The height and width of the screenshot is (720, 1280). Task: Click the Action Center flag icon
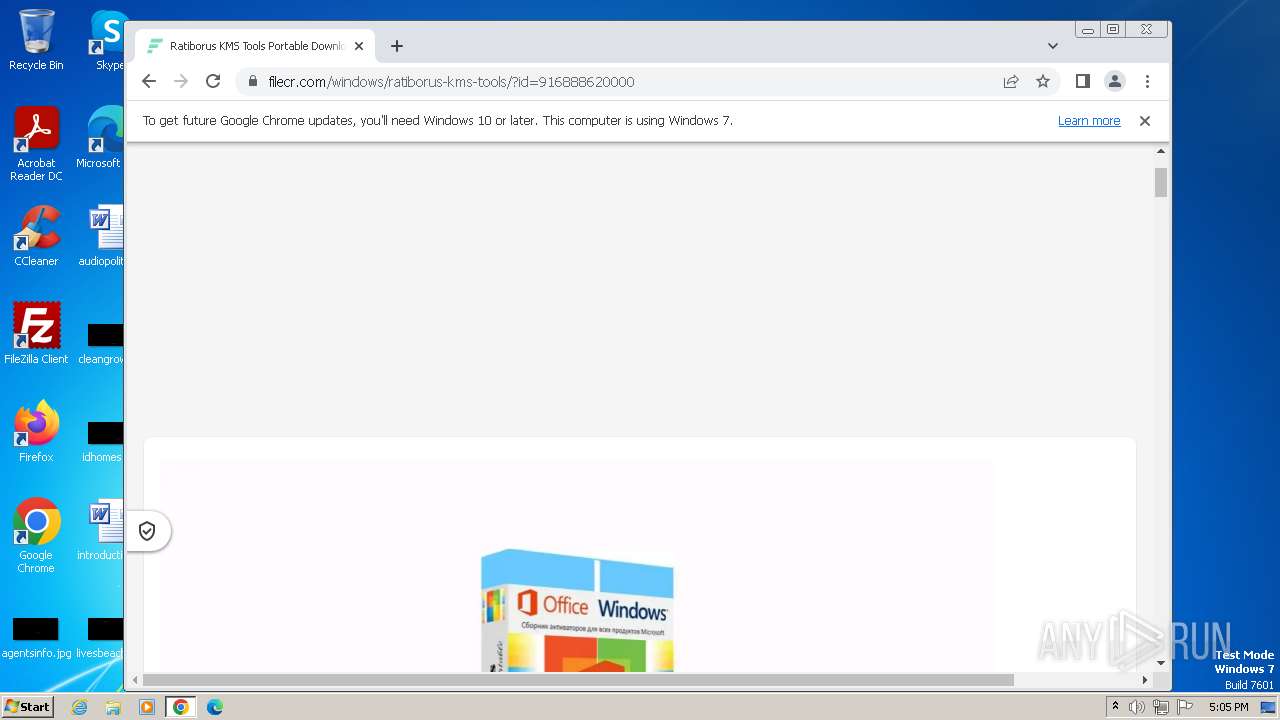pos(1185,707)
